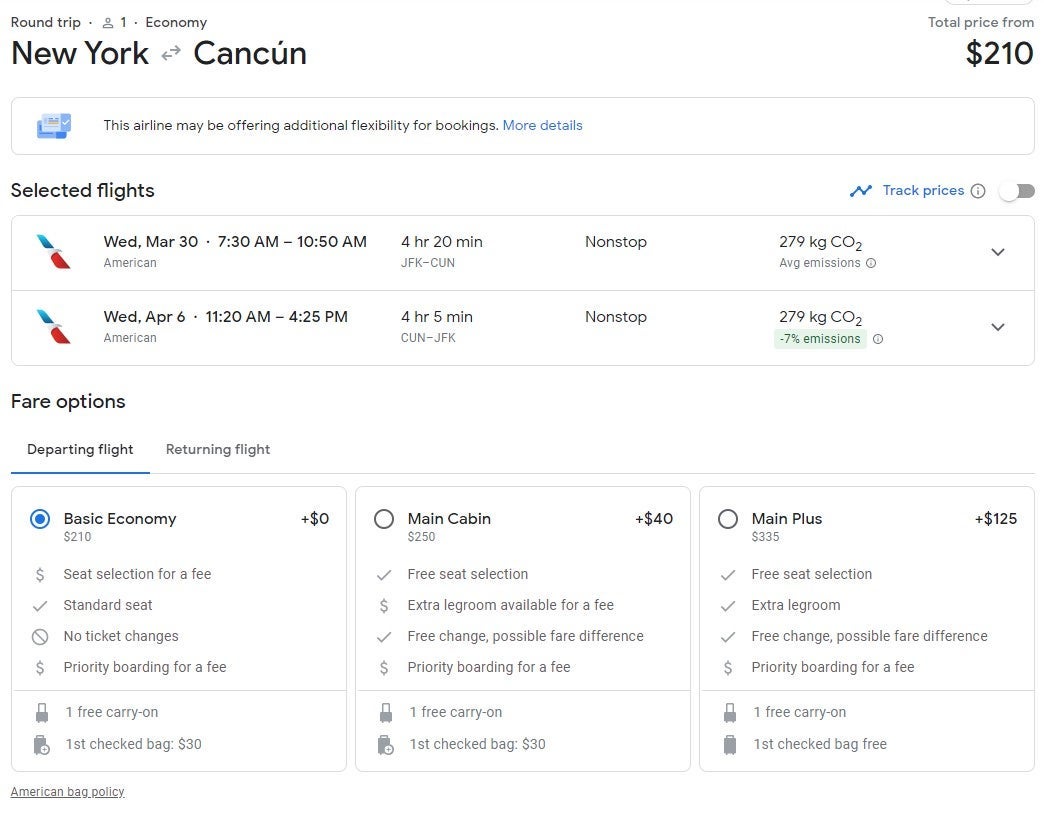Select the Main Cabin fare radio button
The image size is (1044, 814).
(384, 519)
